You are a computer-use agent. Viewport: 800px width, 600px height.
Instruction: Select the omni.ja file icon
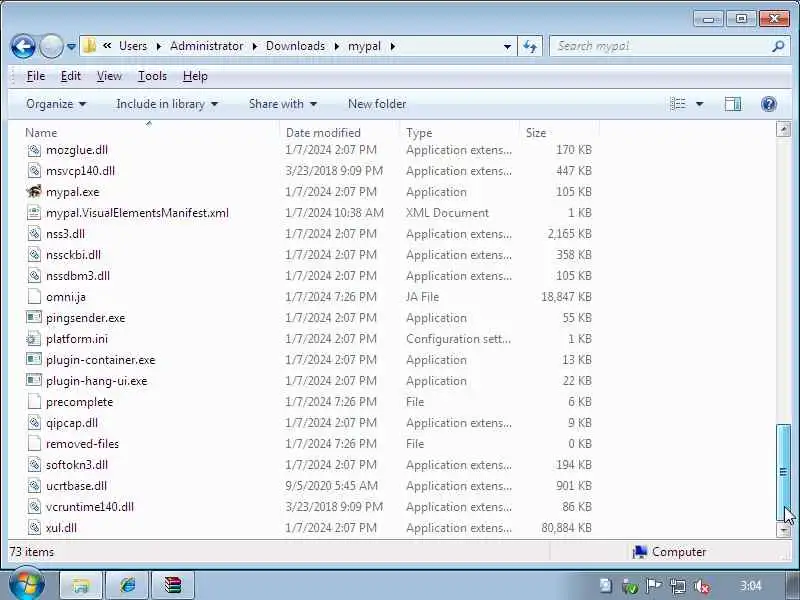[34, 296]
